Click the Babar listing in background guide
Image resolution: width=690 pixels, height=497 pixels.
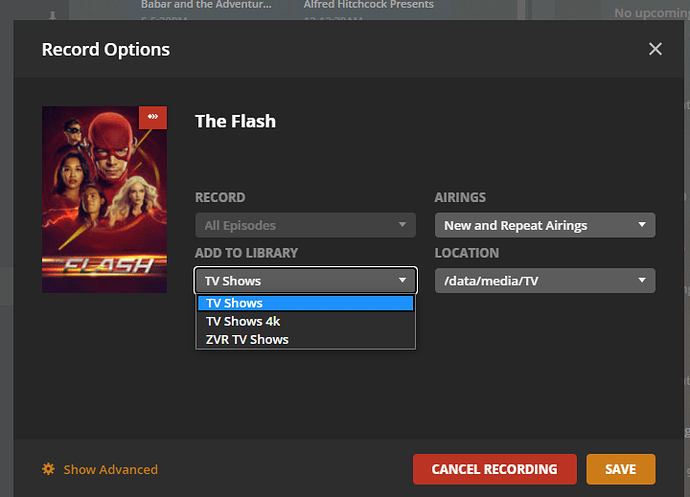pos(206,4)
